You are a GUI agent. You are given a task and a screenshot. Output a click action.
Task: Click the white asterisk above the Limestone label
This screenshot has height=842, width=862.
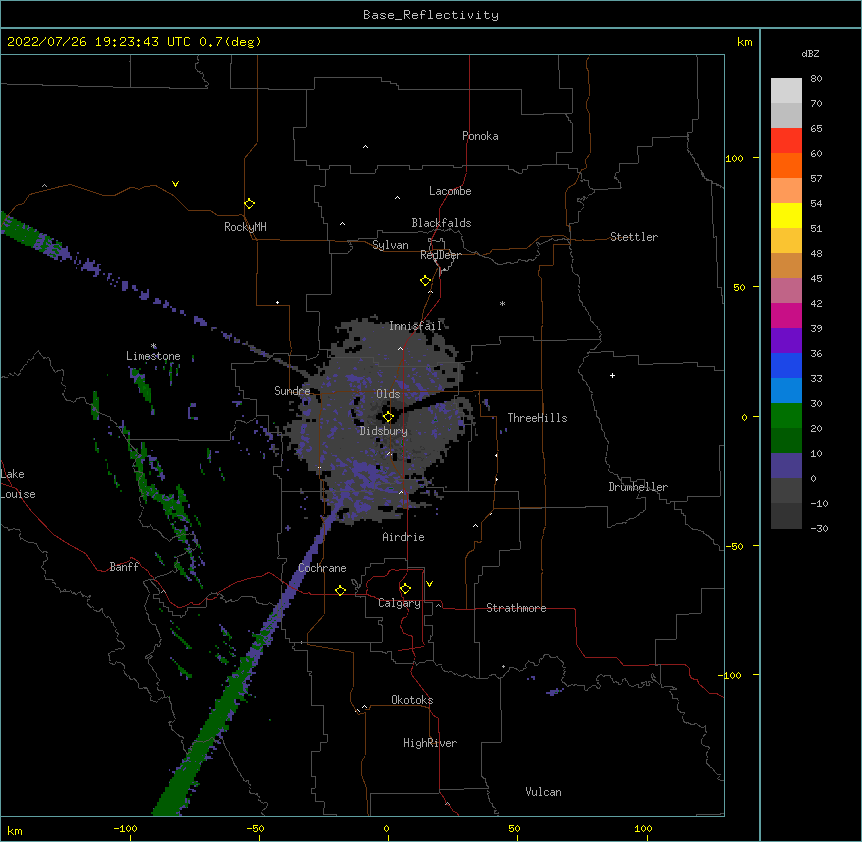pyautogui.click(x=154, y=346)
